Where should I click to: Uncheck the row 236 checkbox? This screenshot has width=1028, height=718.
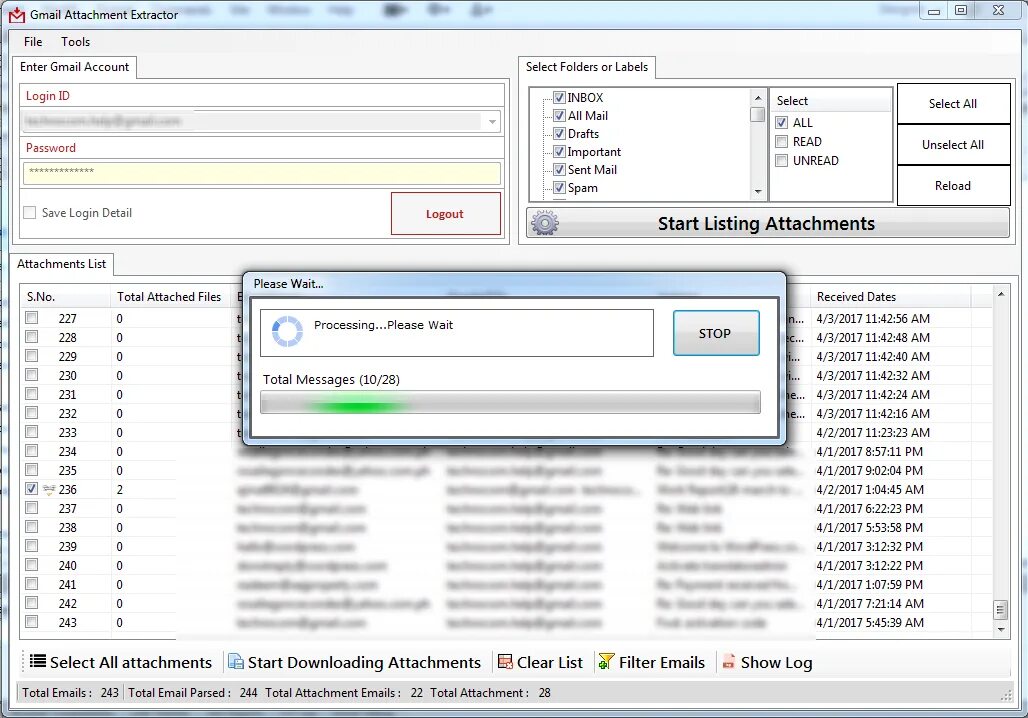coord(31,489)
